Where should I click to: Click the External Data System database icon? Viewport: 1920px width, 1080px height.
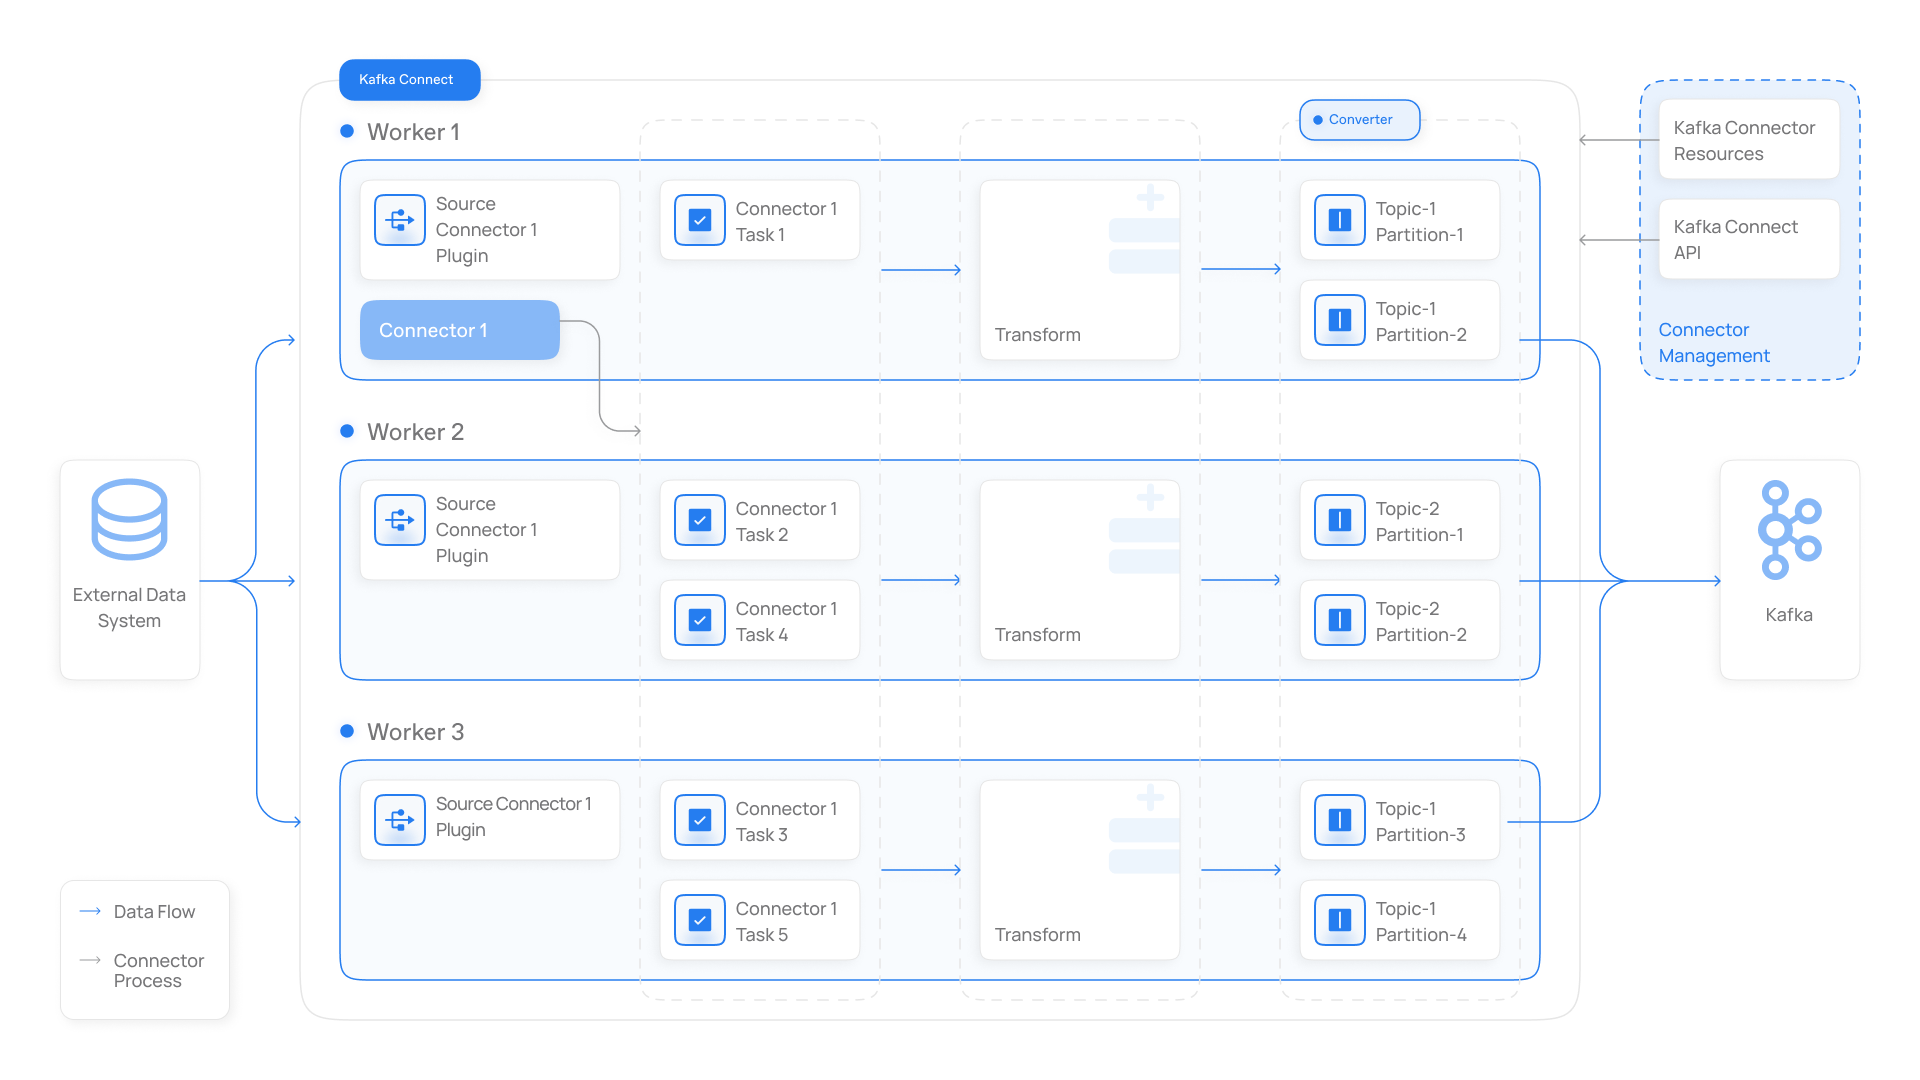coord(129,519)
